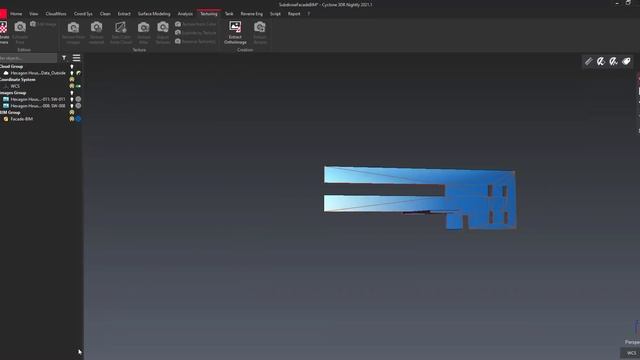Open the Extract ribbon tab
This screenshot has height=360, width=640.
click(124, 13)
